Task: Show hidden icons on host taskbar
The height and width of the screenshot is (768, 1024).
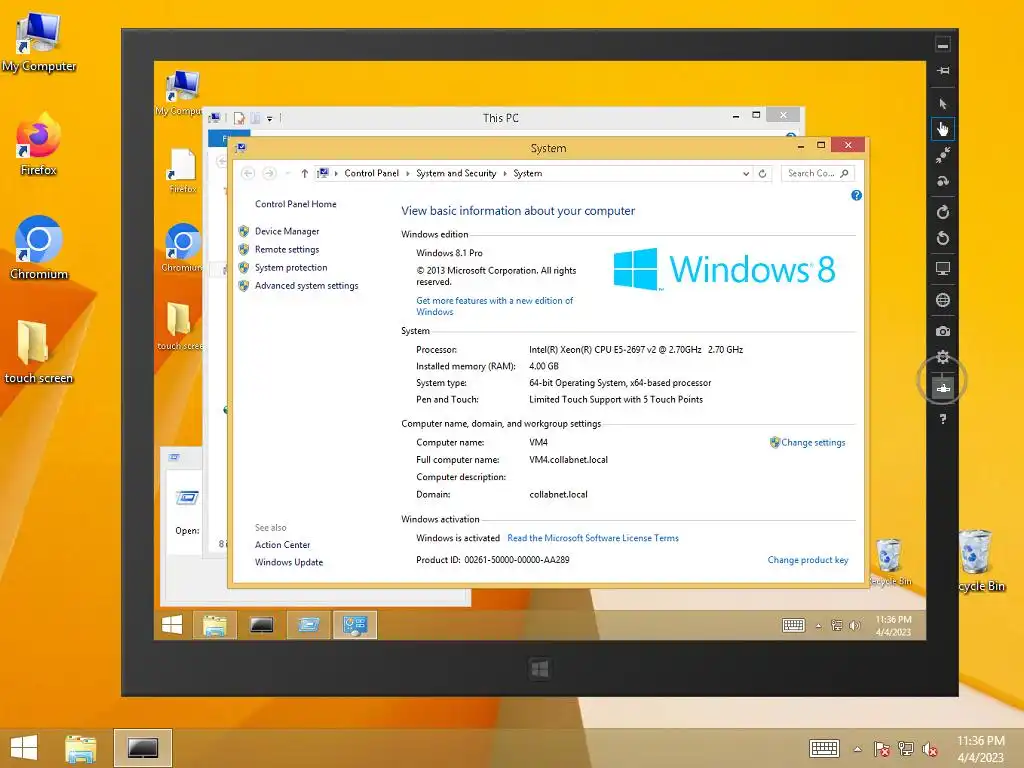Action: 857,749
